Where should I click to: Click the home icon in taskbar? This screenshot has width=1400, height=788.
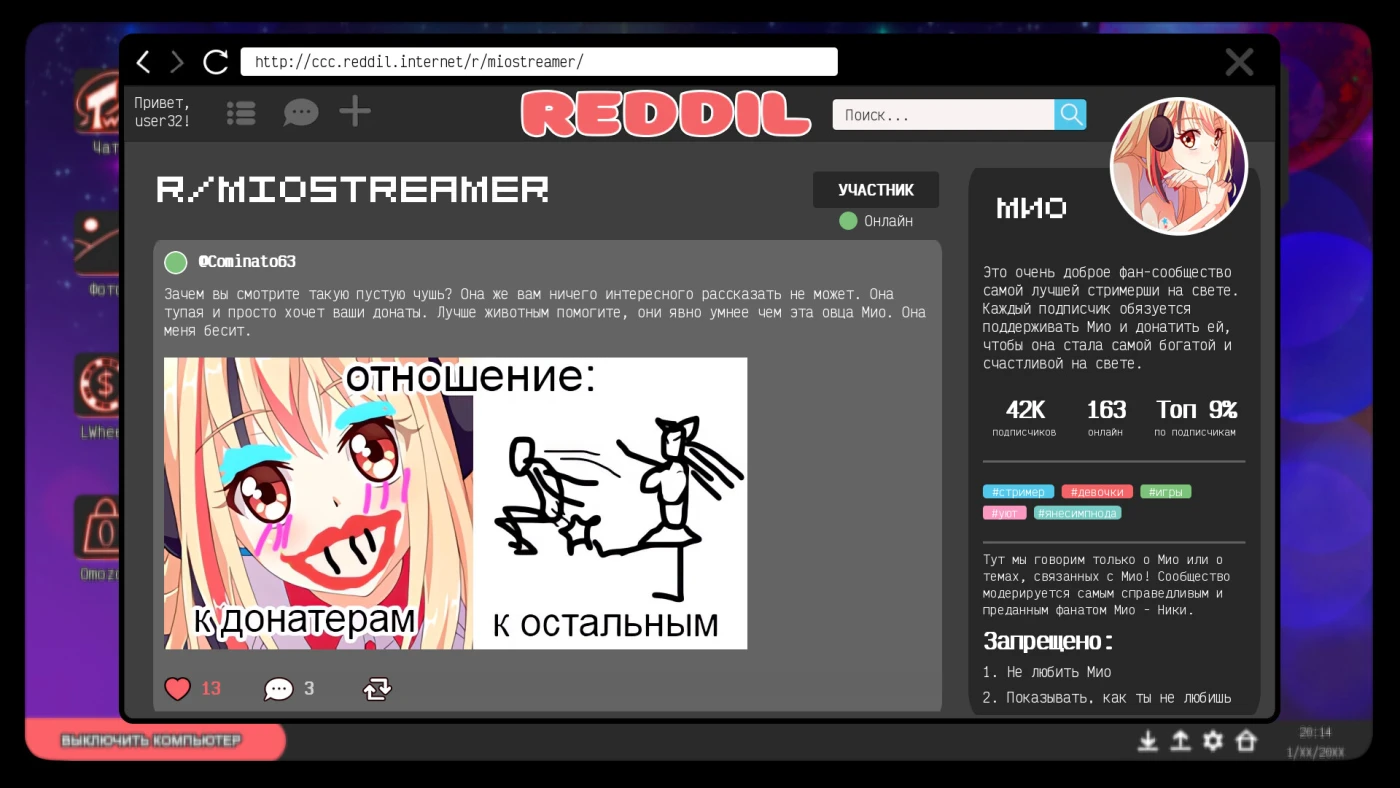tap(1245, 741)
